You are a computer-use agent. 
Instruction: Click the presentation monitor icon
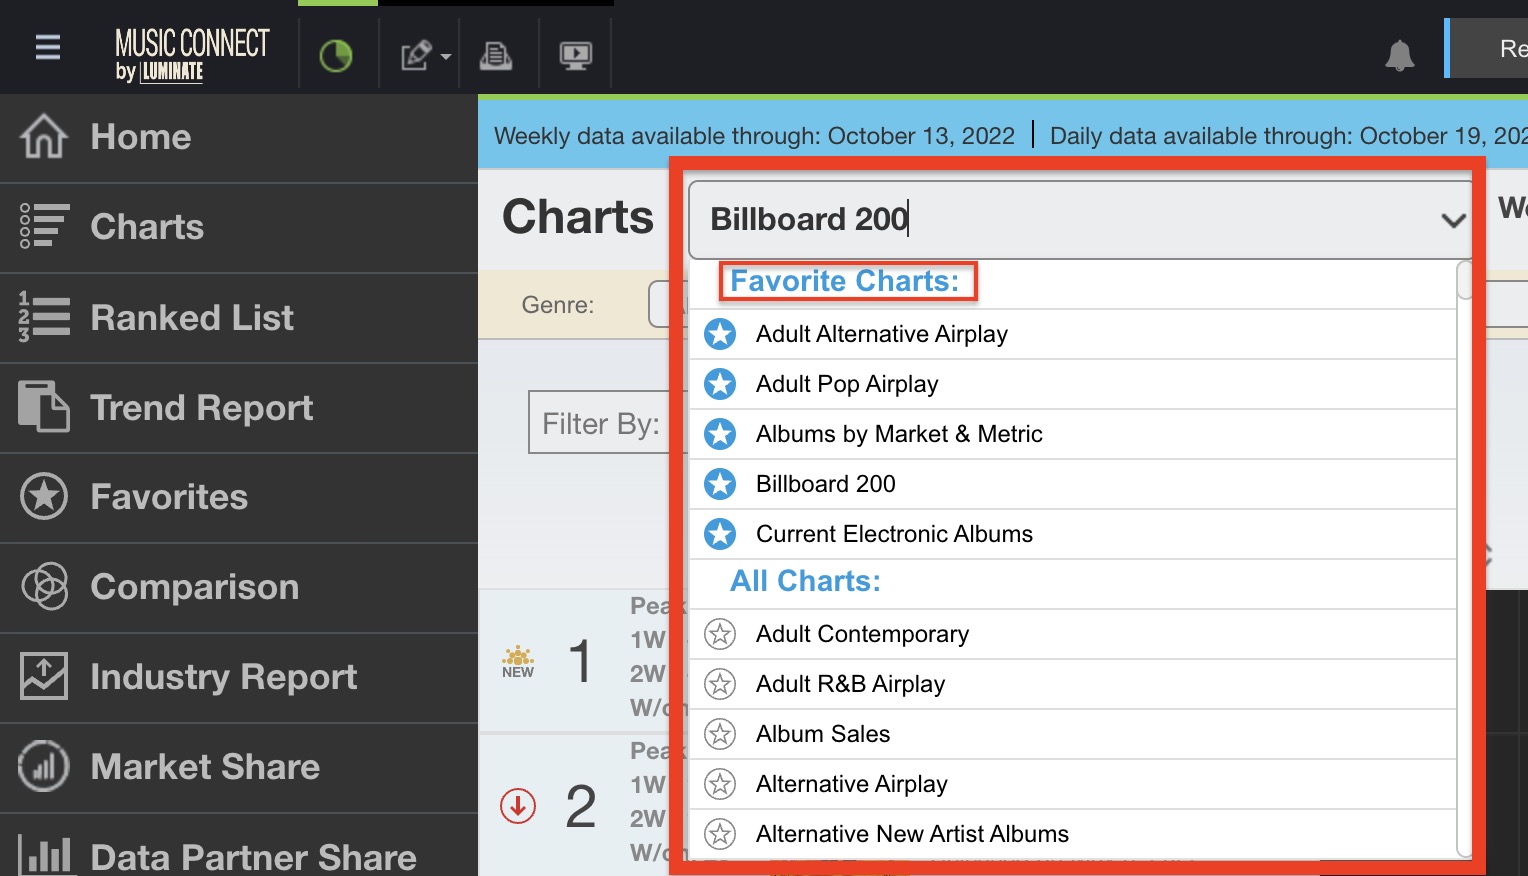click(576, 55)
